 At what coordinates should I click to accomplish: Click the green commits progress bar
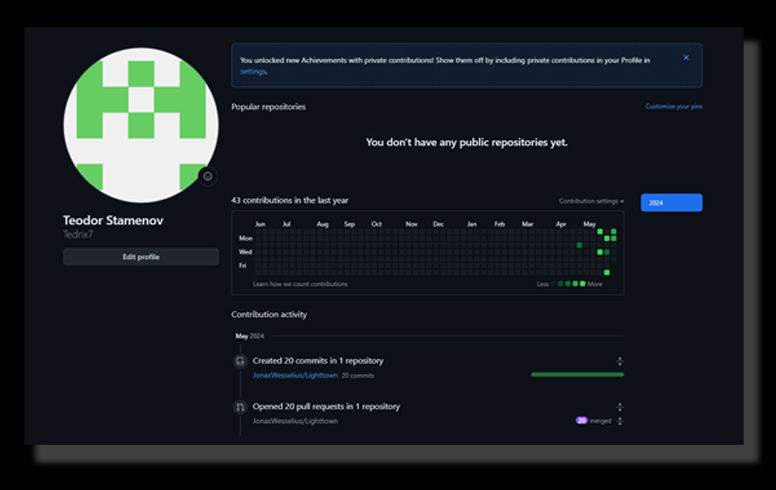point(577,375)
